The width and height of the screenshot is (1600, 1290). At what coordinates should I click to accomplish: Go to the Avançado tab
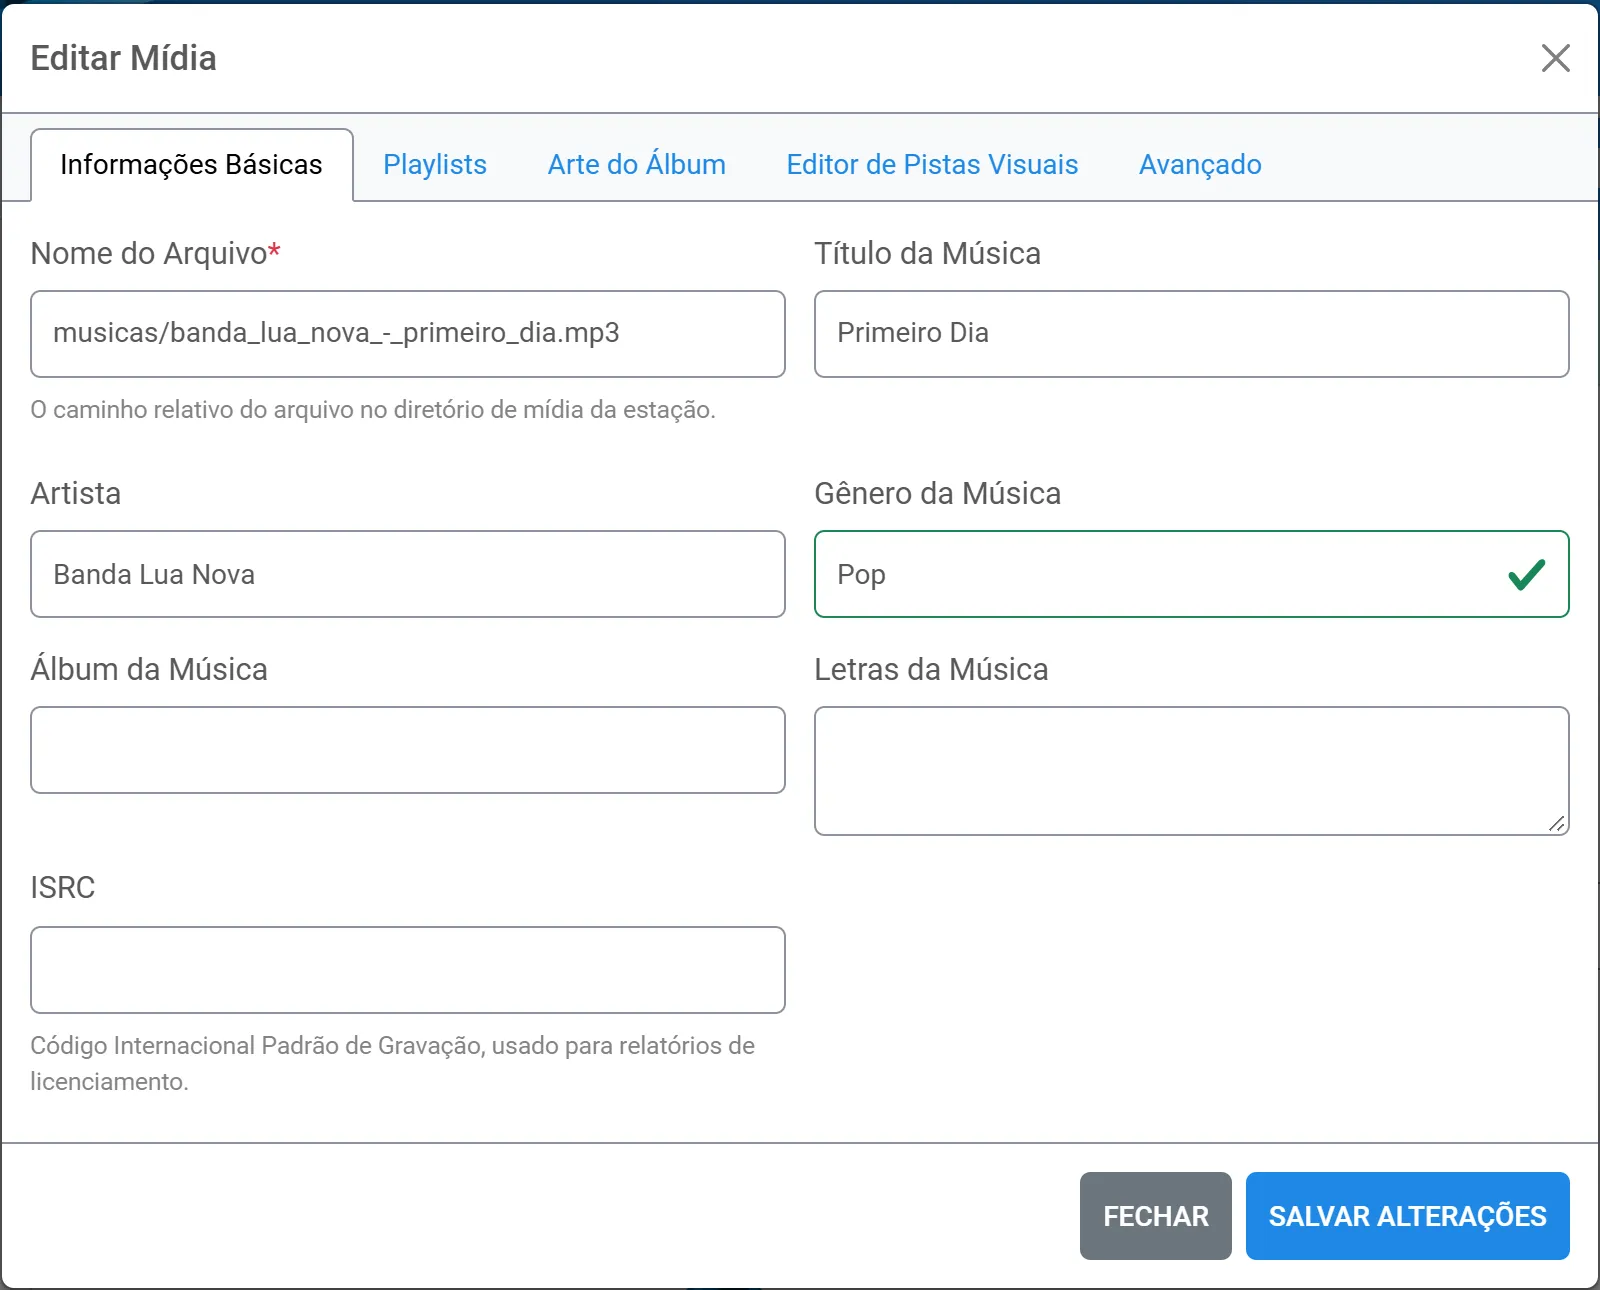pyautogui.click(x=1200, y=165)
